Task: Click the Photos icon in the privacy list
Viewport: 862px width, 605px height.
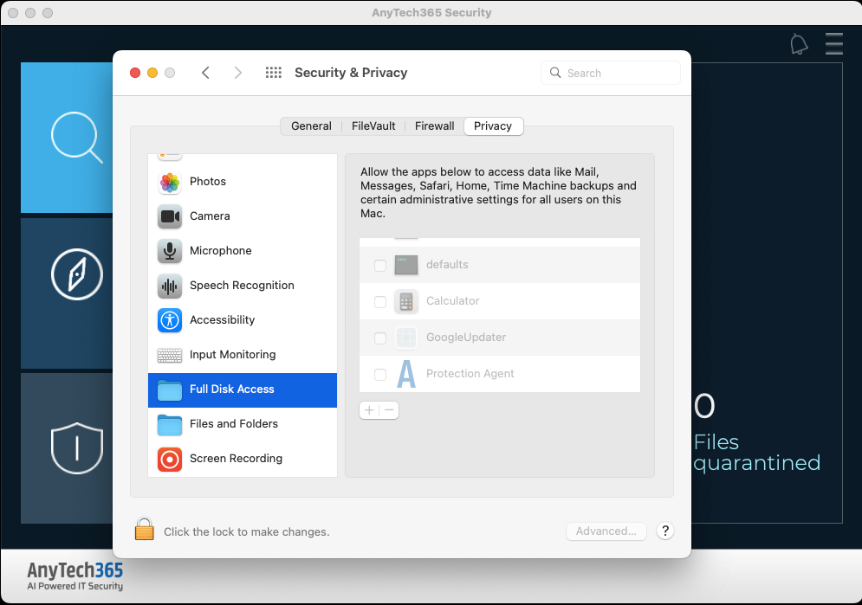Action: 170,182
